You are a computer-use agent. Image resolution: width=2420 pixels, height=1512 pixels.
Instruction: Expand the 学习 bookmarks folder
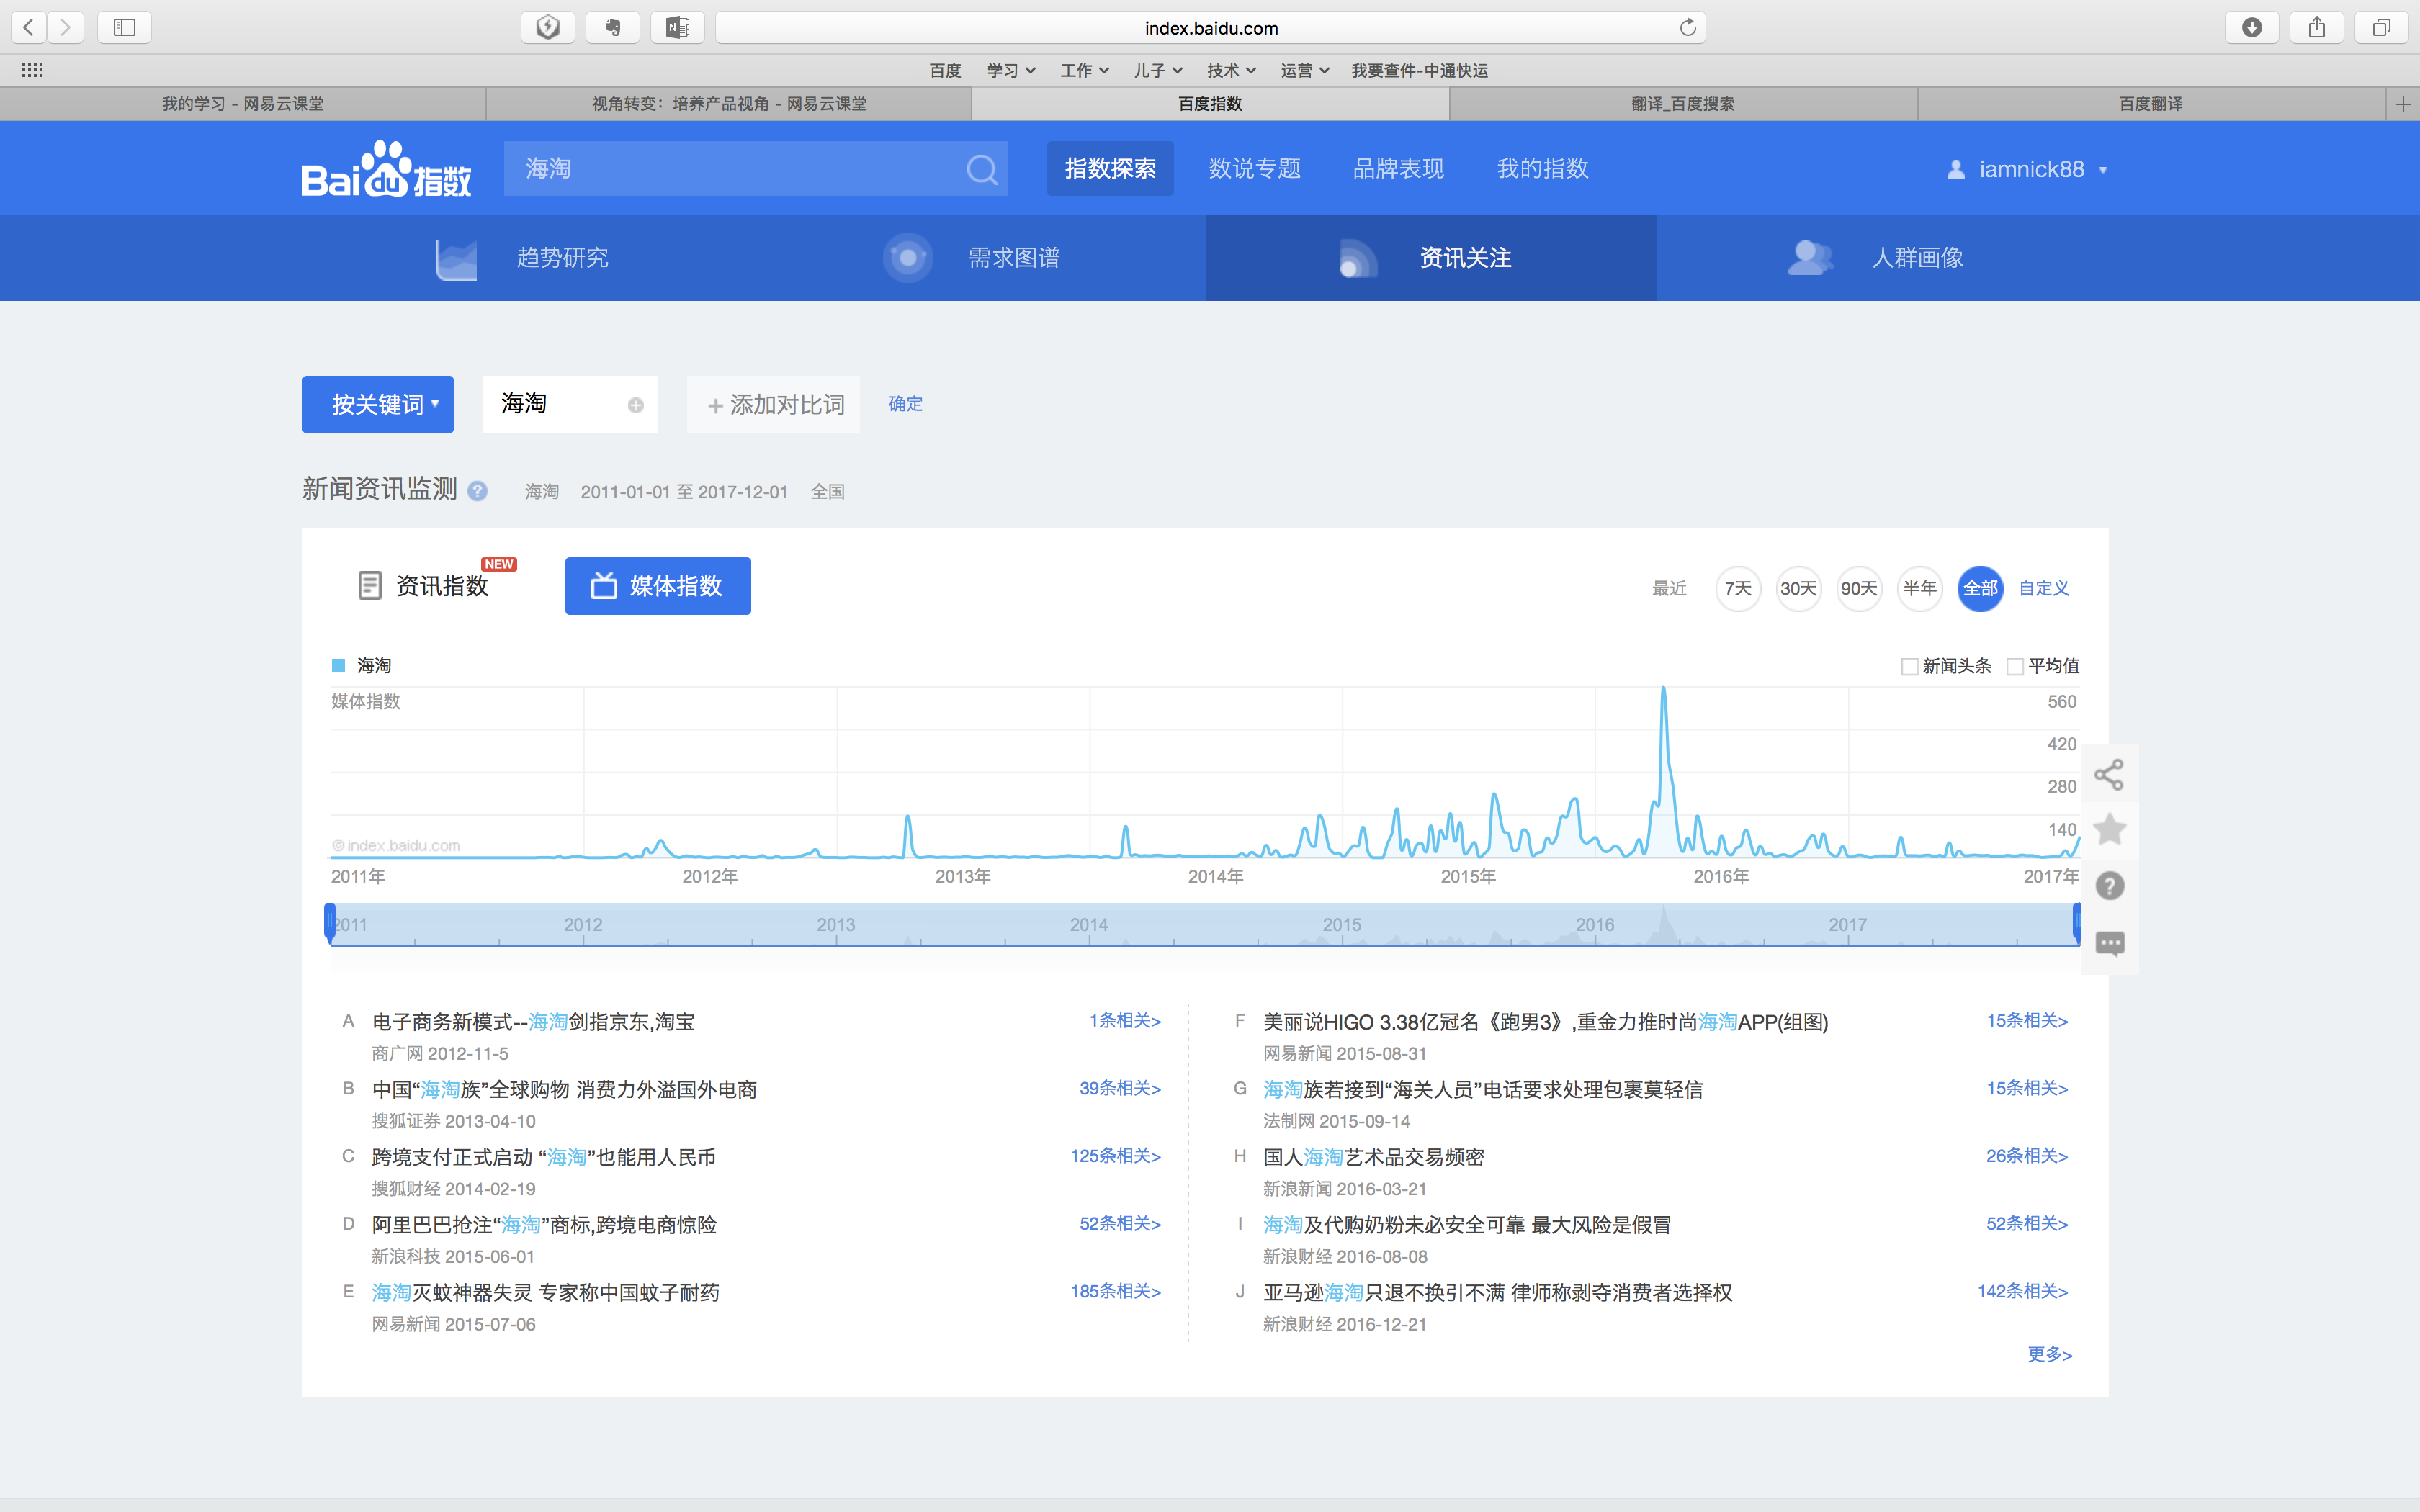[1011, 70]
